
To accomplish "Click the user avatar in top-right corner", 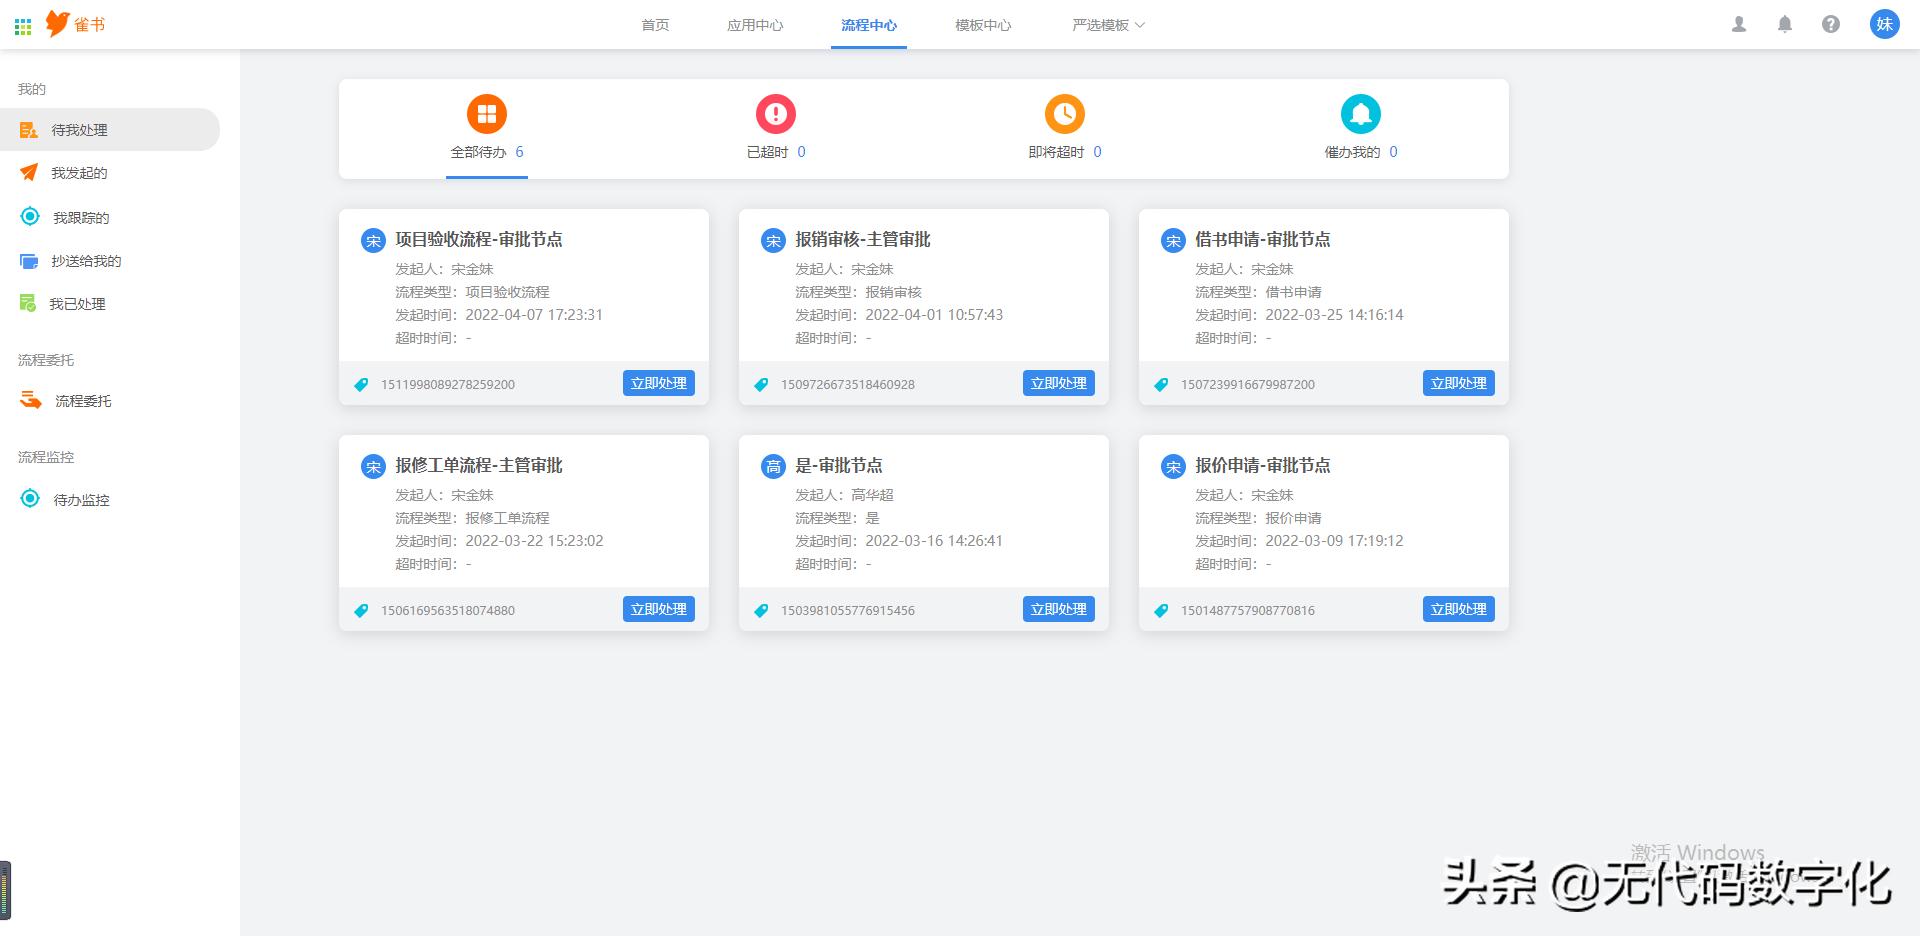I will coord(1886,24).
